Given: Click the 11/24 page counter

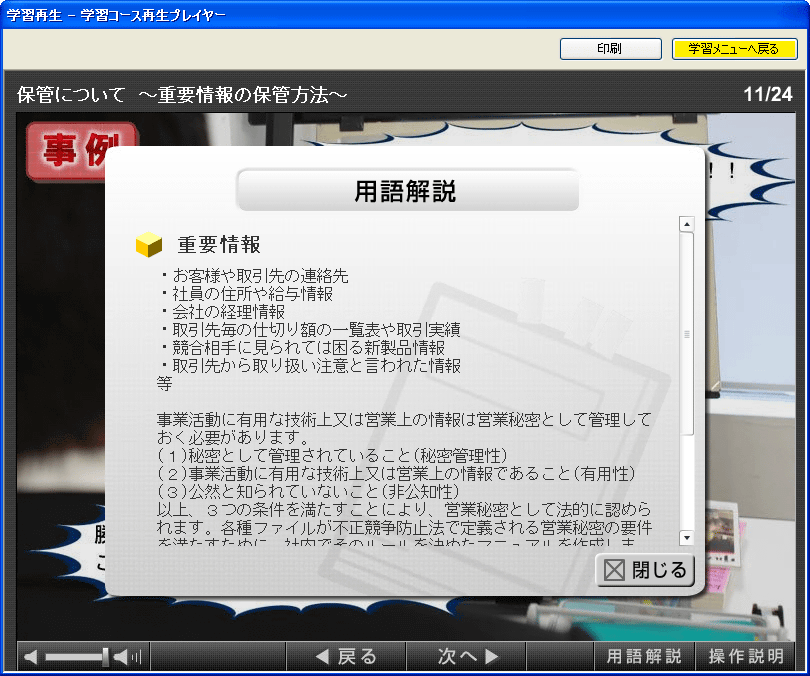Looking at the screenshot, I should pyautogui.click(x=768, y=94).
